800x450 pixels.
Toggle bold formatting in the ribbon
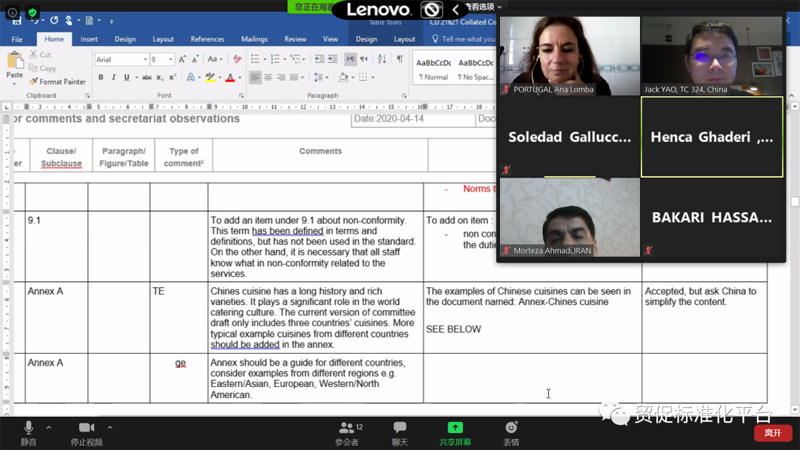click(x=102, y=77)
